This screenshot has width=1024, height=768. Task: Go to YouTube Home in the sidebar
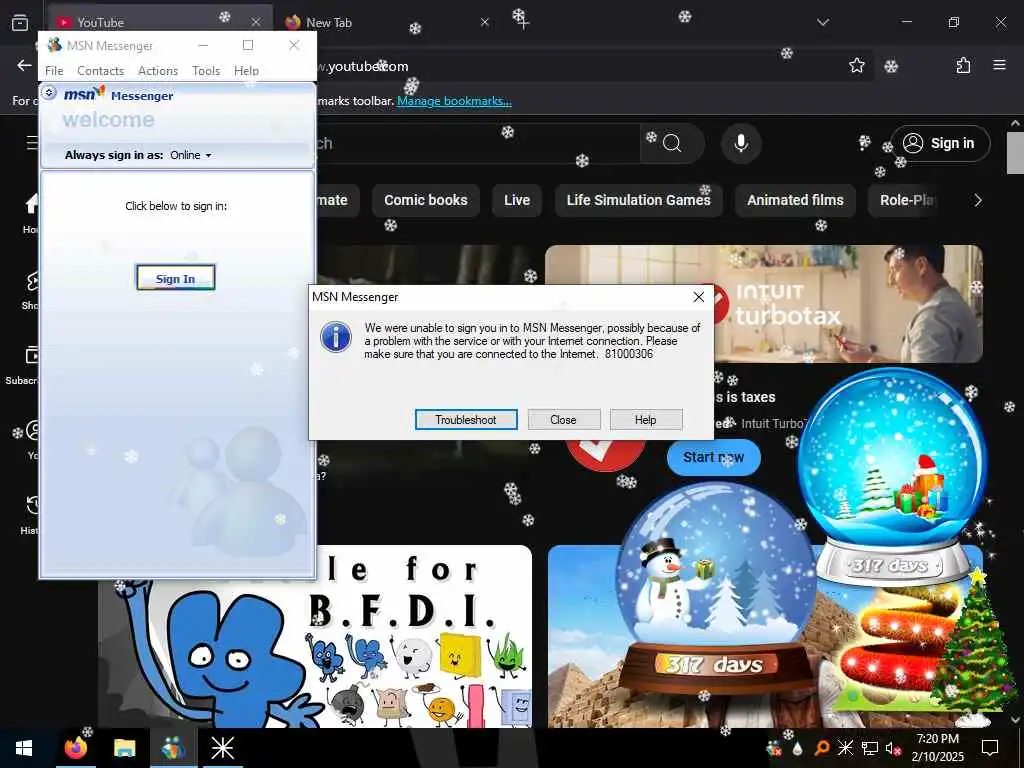click(x=30, y=213)
